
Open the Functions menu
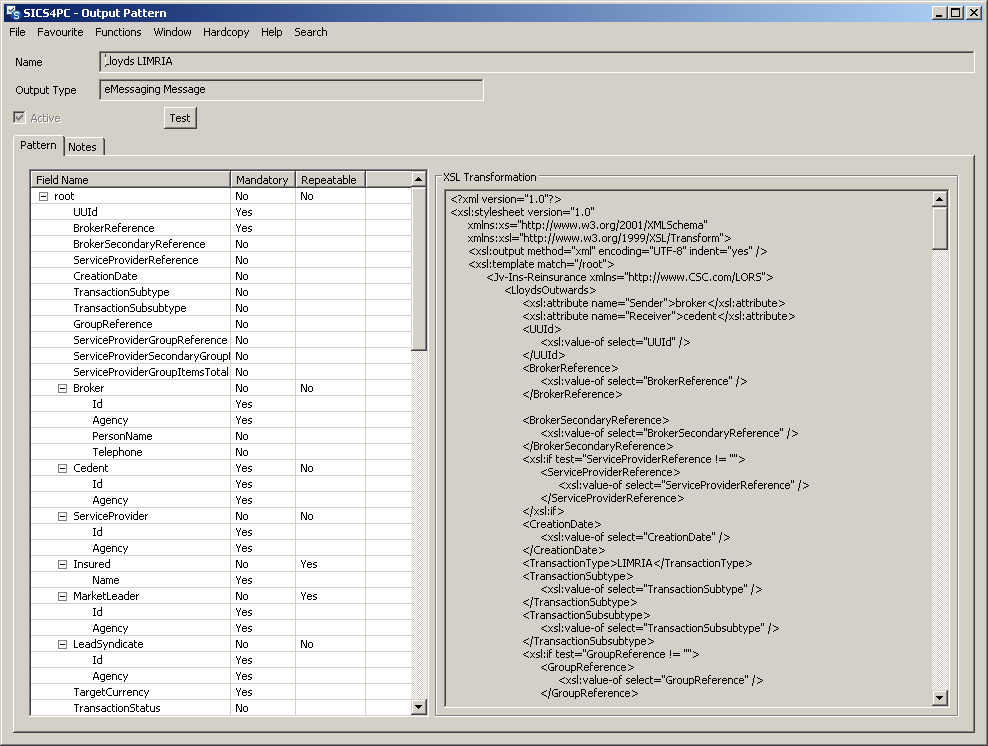click(x=118, y=32)
